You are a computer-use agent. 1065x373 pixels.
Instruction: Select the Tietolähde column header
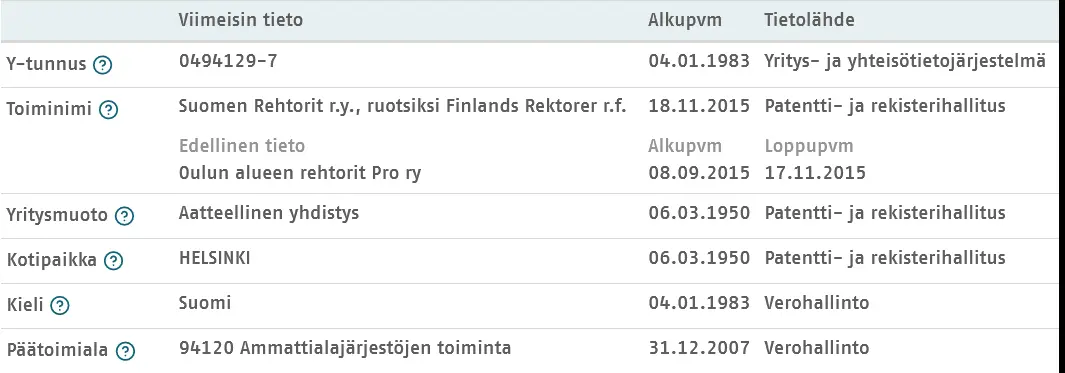810,20
